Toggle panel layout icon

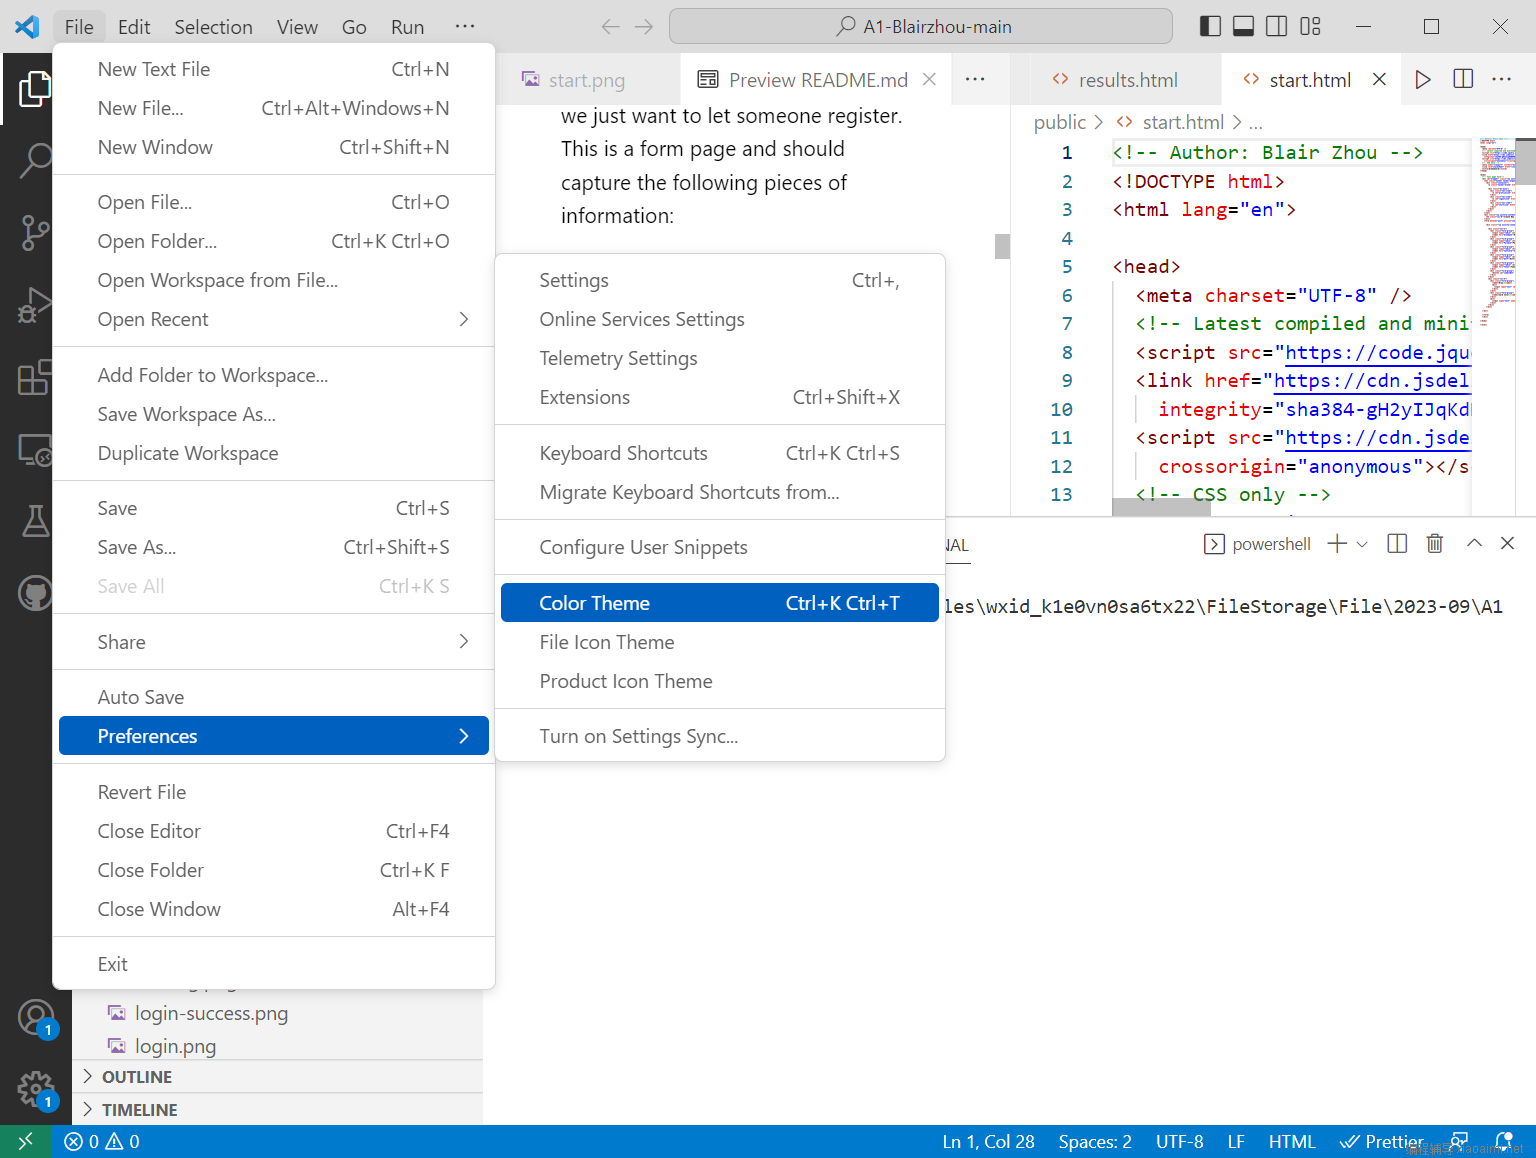tap(1243, 26)
